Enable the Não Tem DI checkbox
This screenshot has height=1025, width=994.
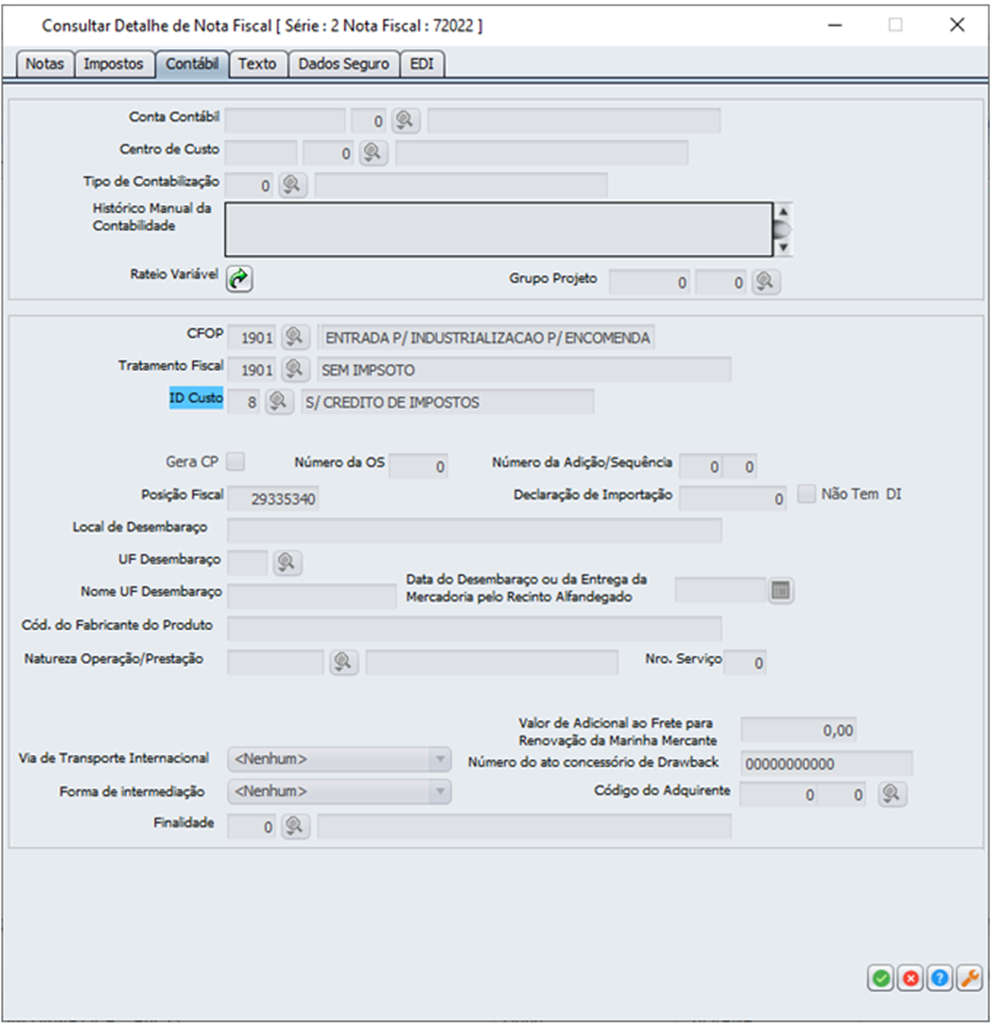click(807, 494)
